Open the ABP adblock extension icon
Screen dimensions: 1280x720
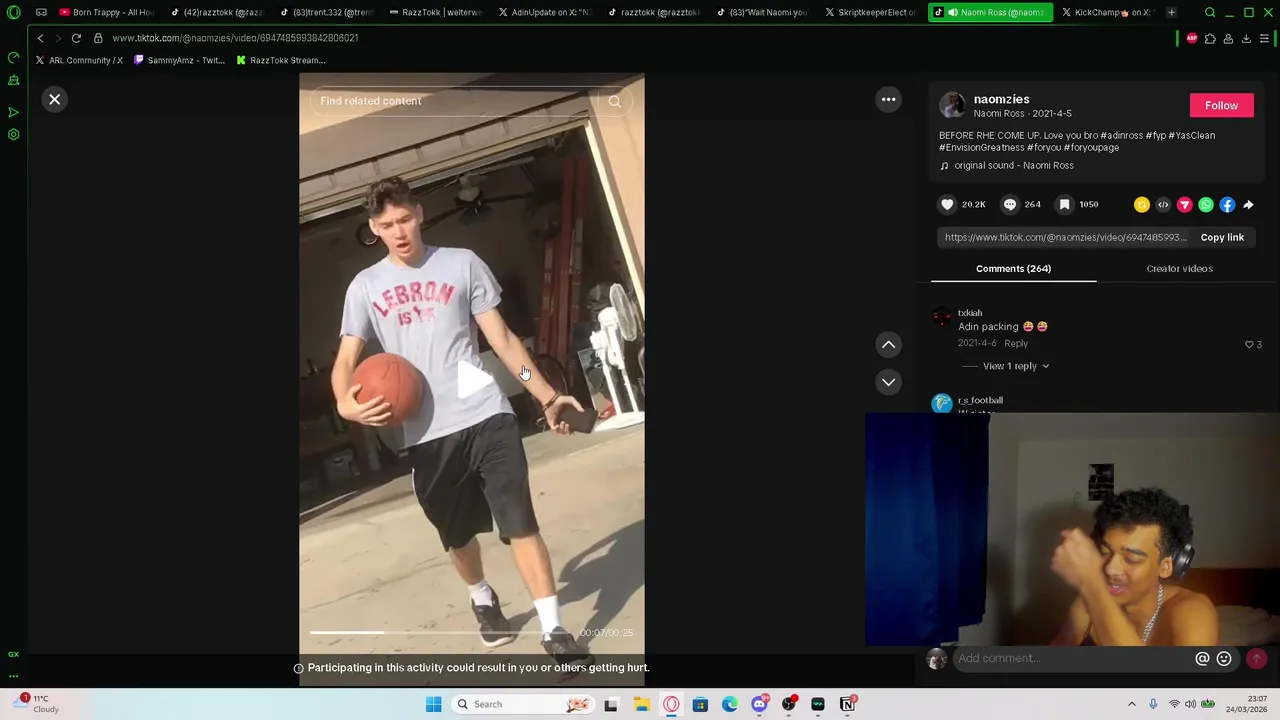(1191, 38)
